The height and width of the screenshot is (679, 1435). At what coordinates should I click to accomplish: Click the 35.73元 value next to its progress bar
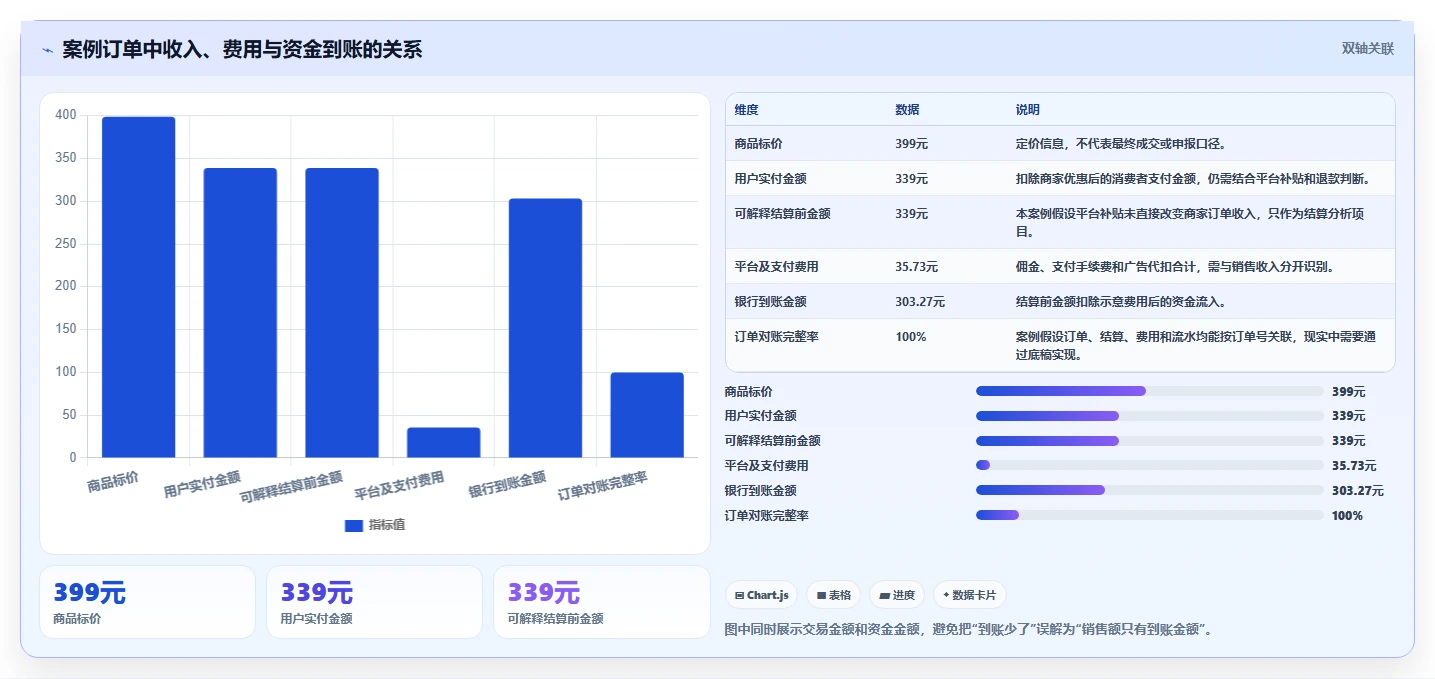1354,466
